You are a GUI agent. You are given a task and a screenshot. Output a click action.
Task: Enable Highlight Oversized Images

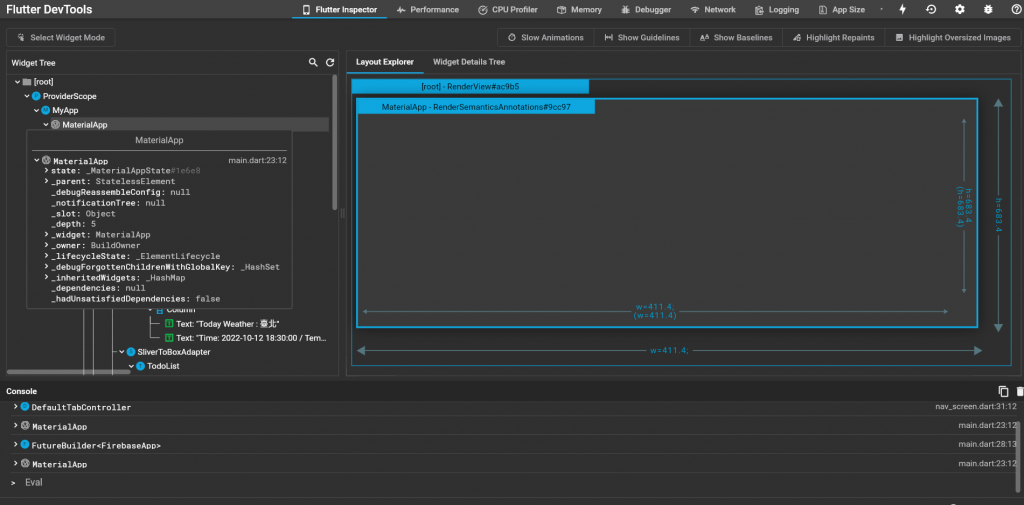[953, 37]
